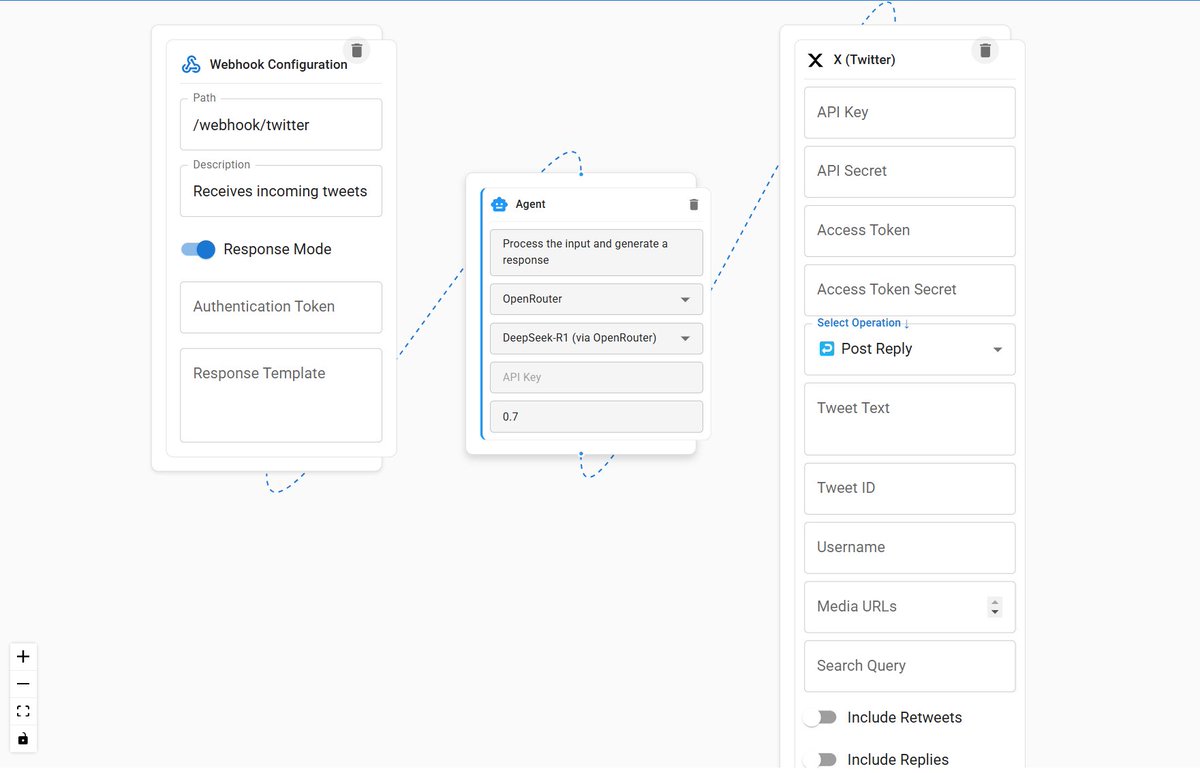This screenshot has width=1200, height=773.
Task: Click the Description field Receives incoming tweets
Action: click(281, 190)
